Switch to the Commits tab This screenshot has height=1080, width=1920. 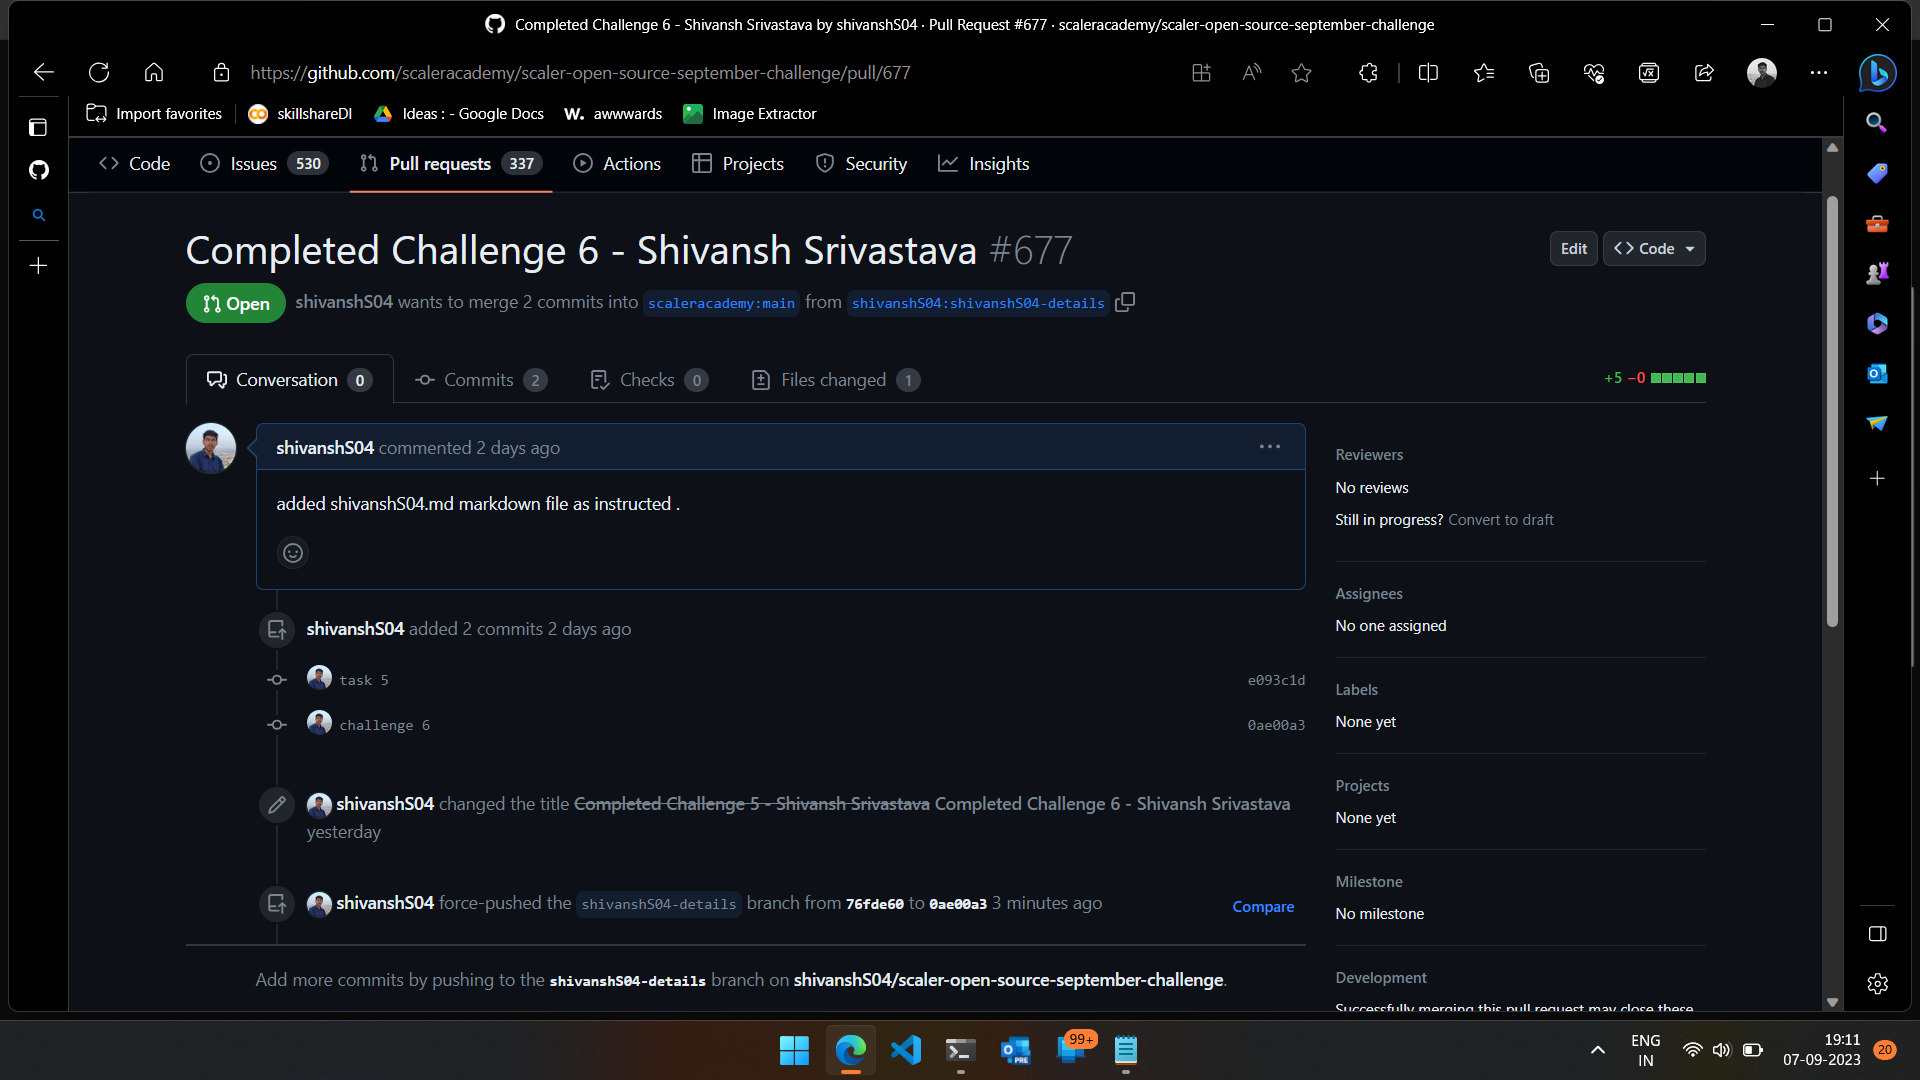click(x=479, y=379)
